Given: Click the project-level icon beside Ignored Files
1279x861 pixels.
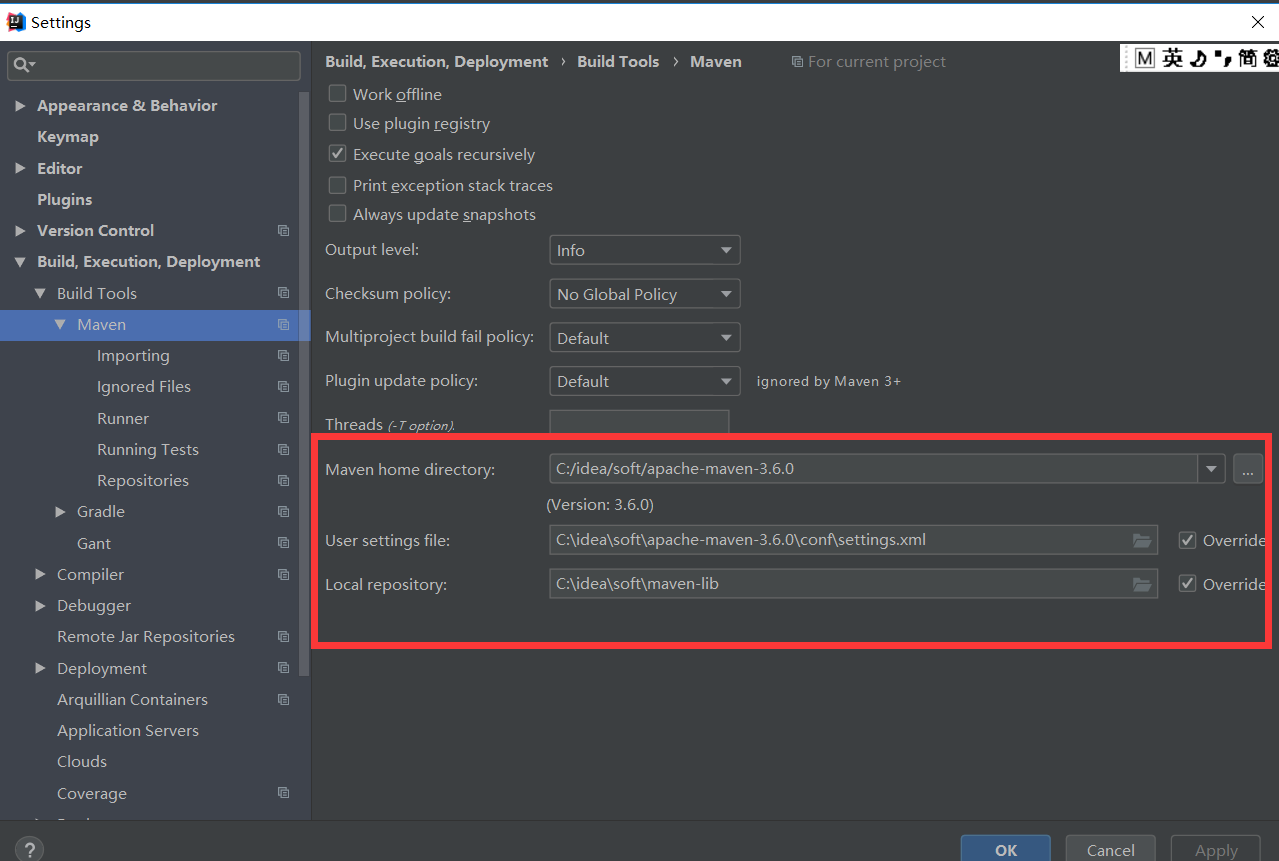Looking at the screenshot, I should pos(284,387).
